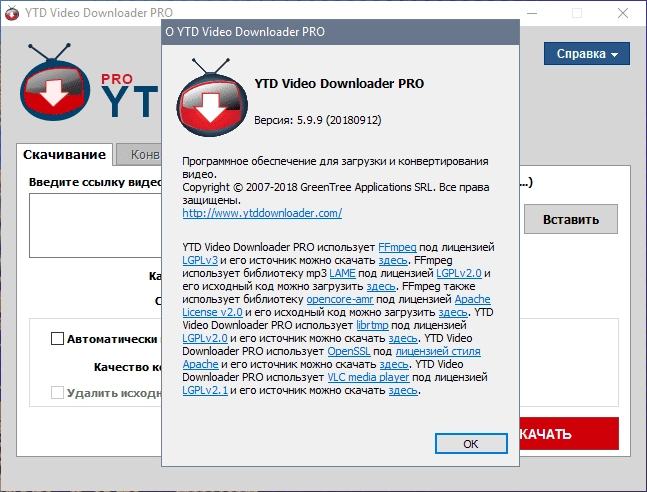This screenshot has height=492, width=647.
Task: Open the VLC media player link
Action: point(368,377)
